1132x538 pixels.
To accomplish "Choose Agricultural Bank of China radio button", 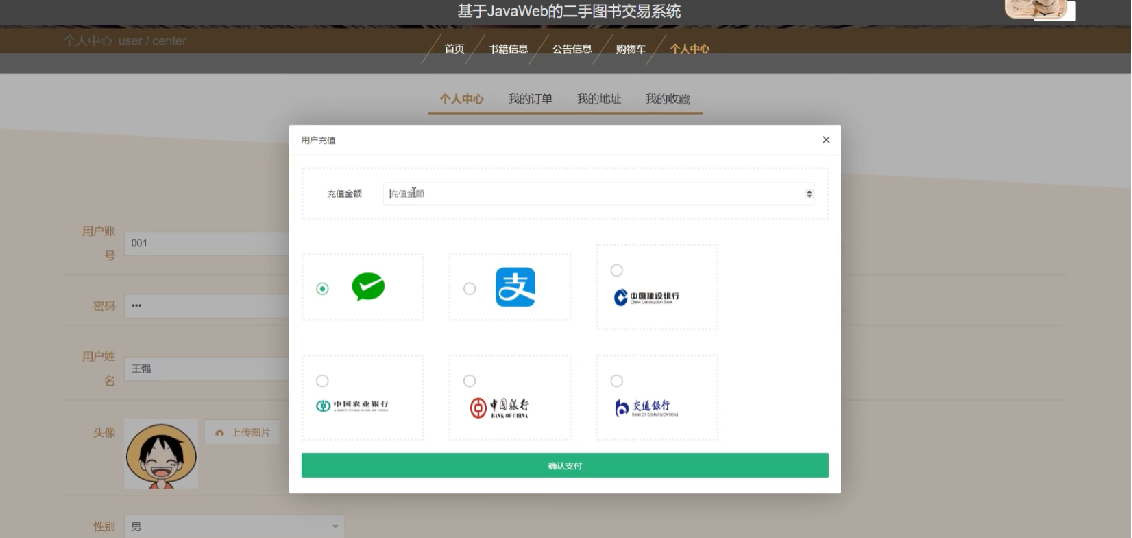I will tap(323, 381).
